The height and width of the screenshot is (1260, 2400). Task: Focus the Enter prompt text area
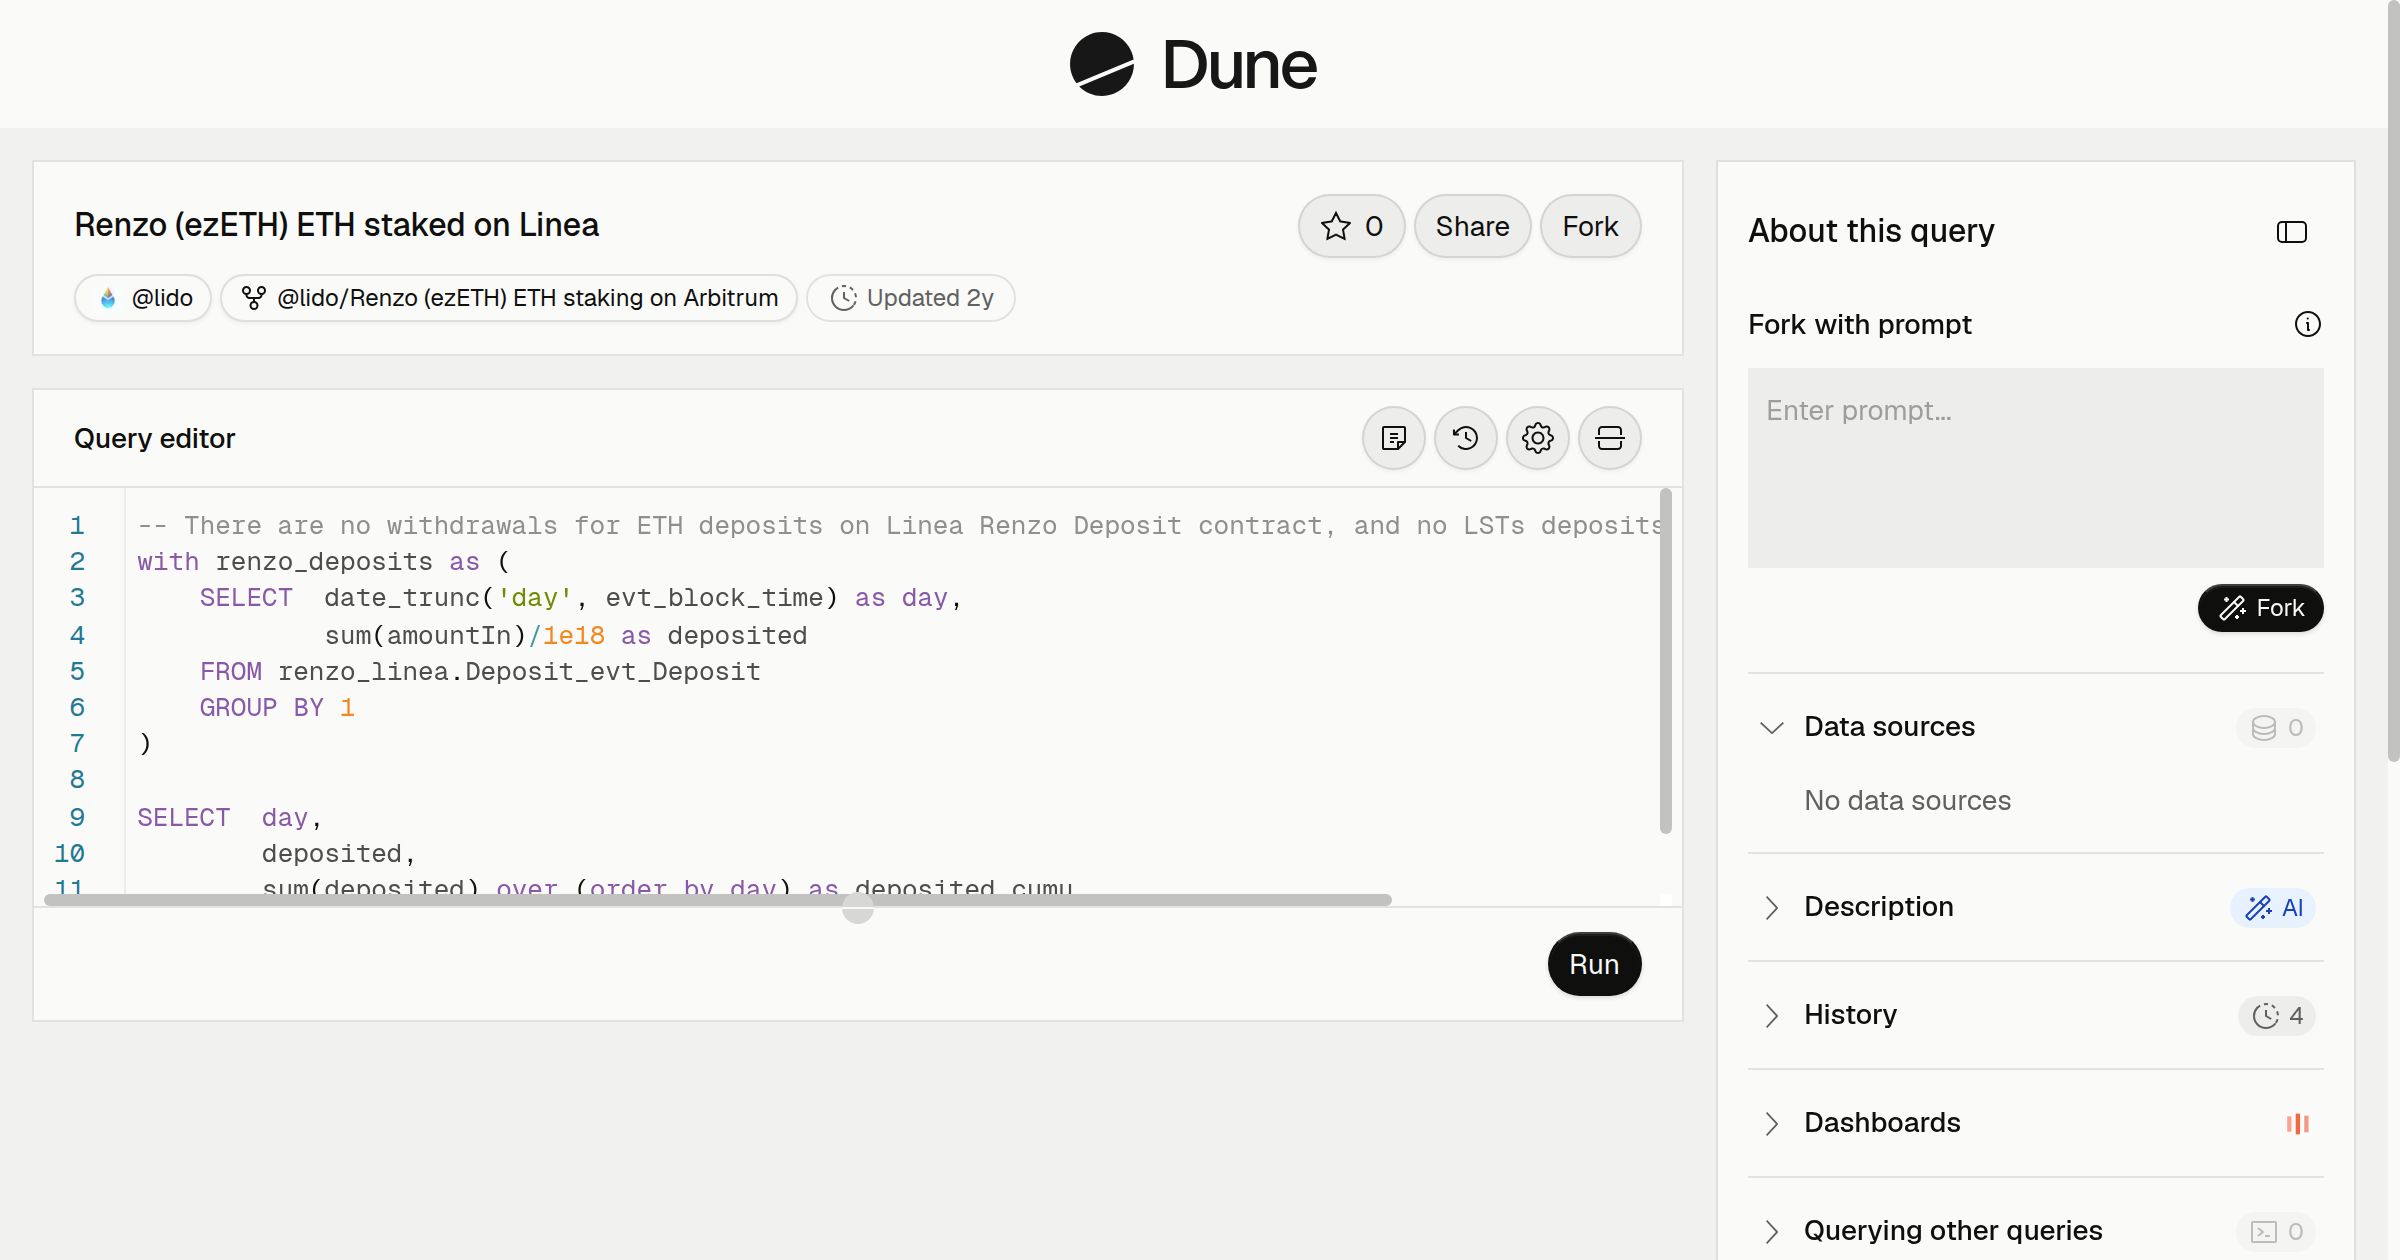pyautogui.click(x=2035, y=468)
